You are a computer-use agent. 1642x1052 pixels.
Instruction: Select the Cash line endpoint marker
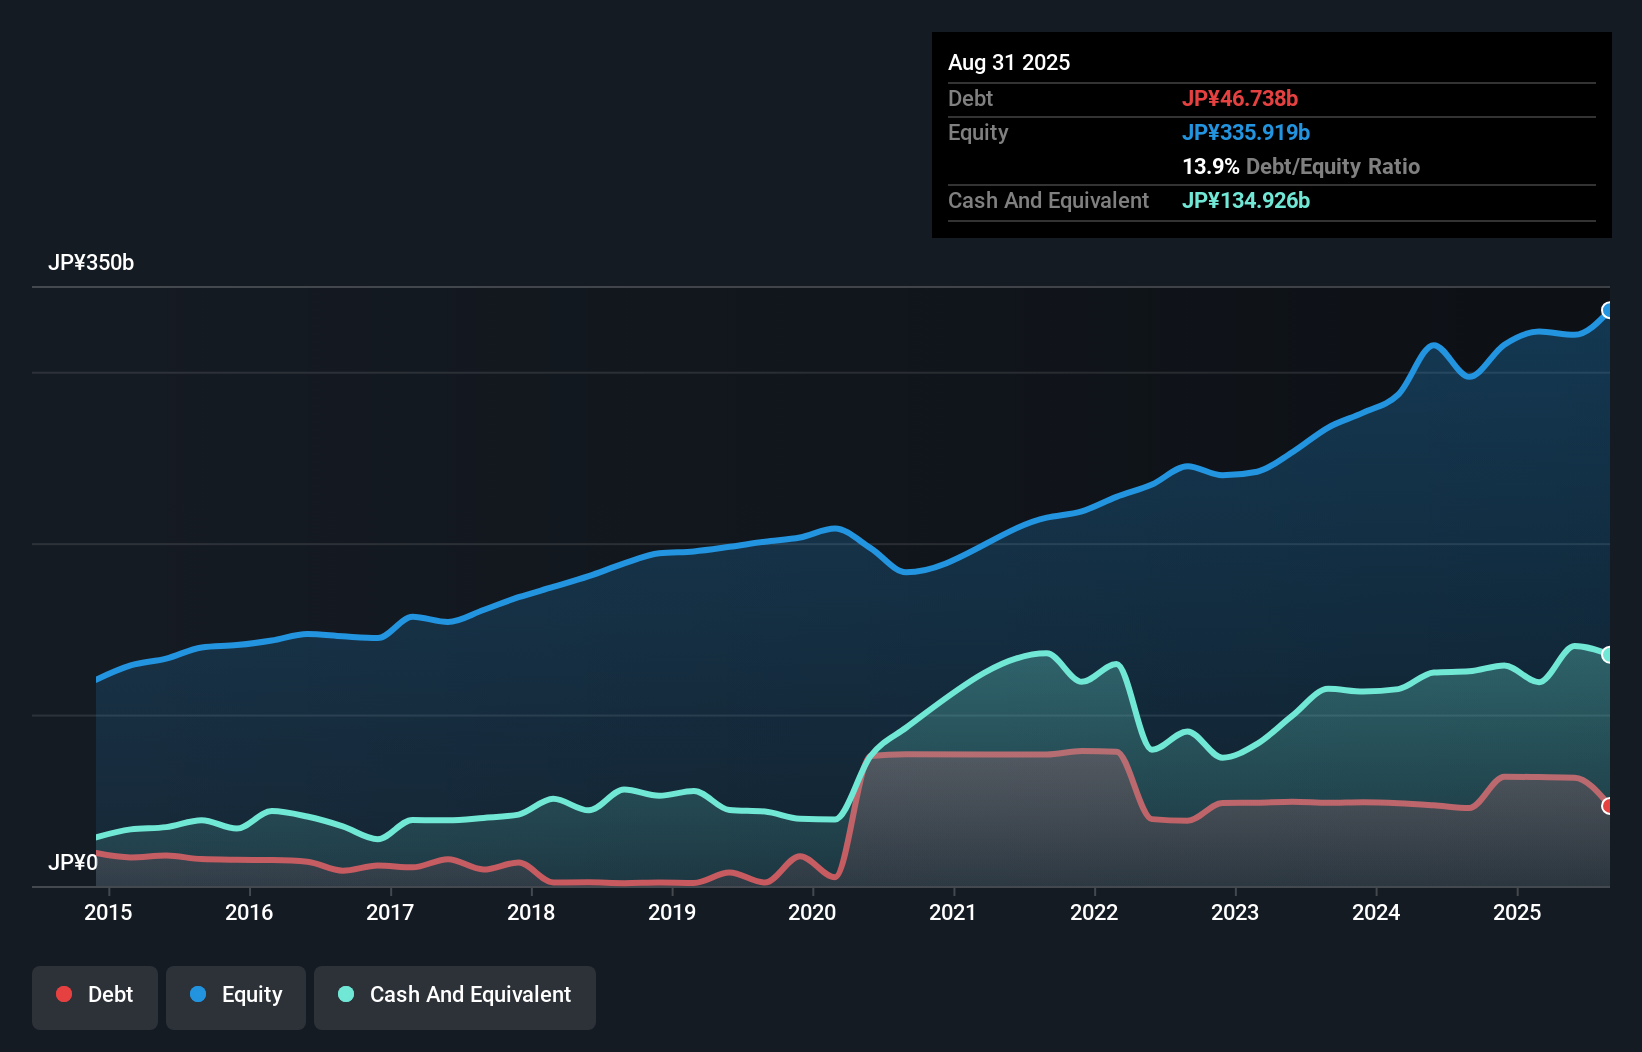click(1607, 654)
